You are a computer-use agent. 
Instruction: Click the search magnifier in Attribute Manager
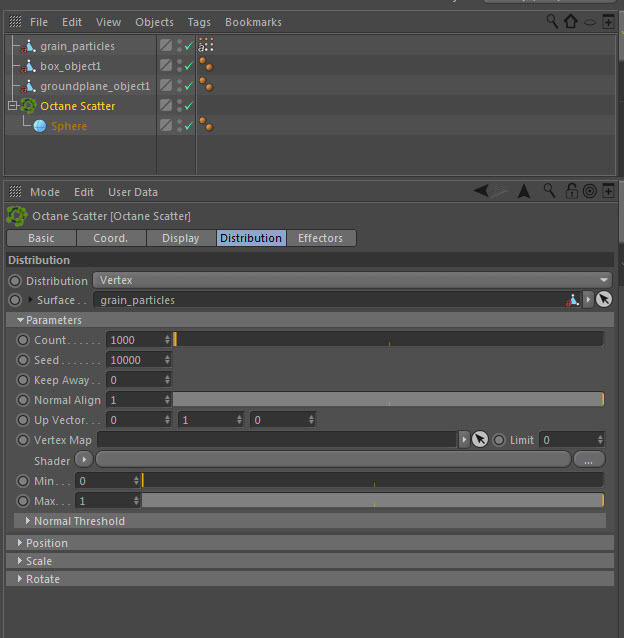[x=550, y=190]
